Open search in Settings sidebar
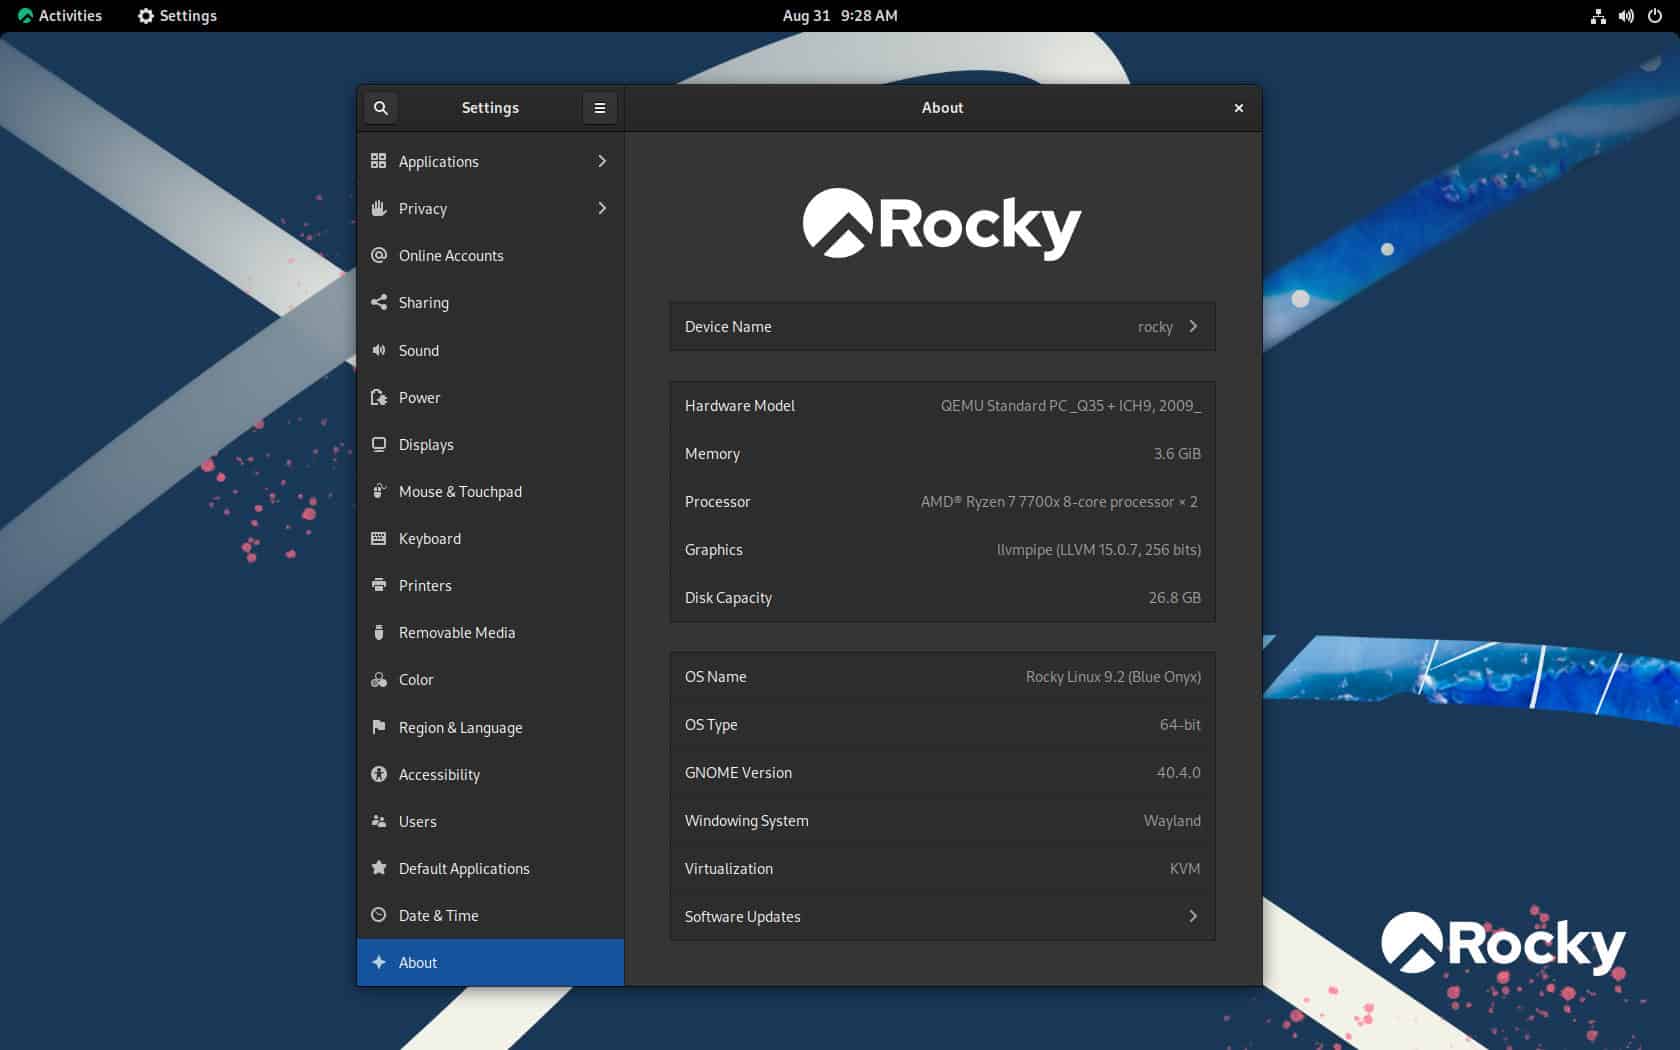 click(x=380, y=107)
